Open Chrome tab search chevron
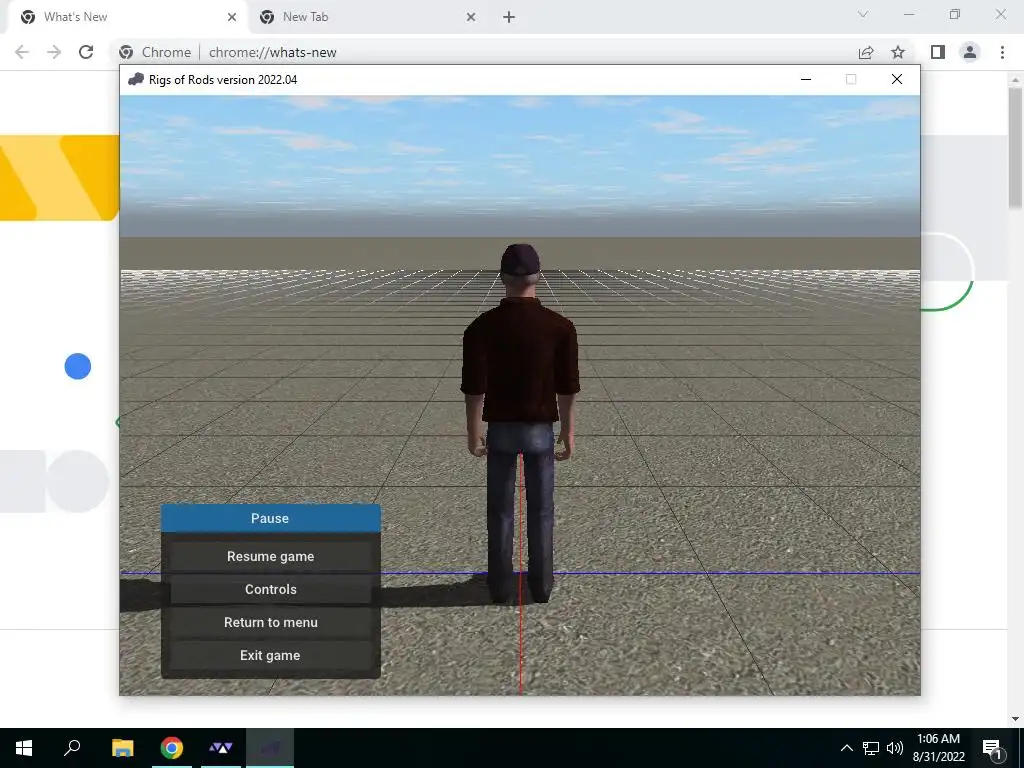The width and height of the screenshot is (1024, 768). [863, 14]
